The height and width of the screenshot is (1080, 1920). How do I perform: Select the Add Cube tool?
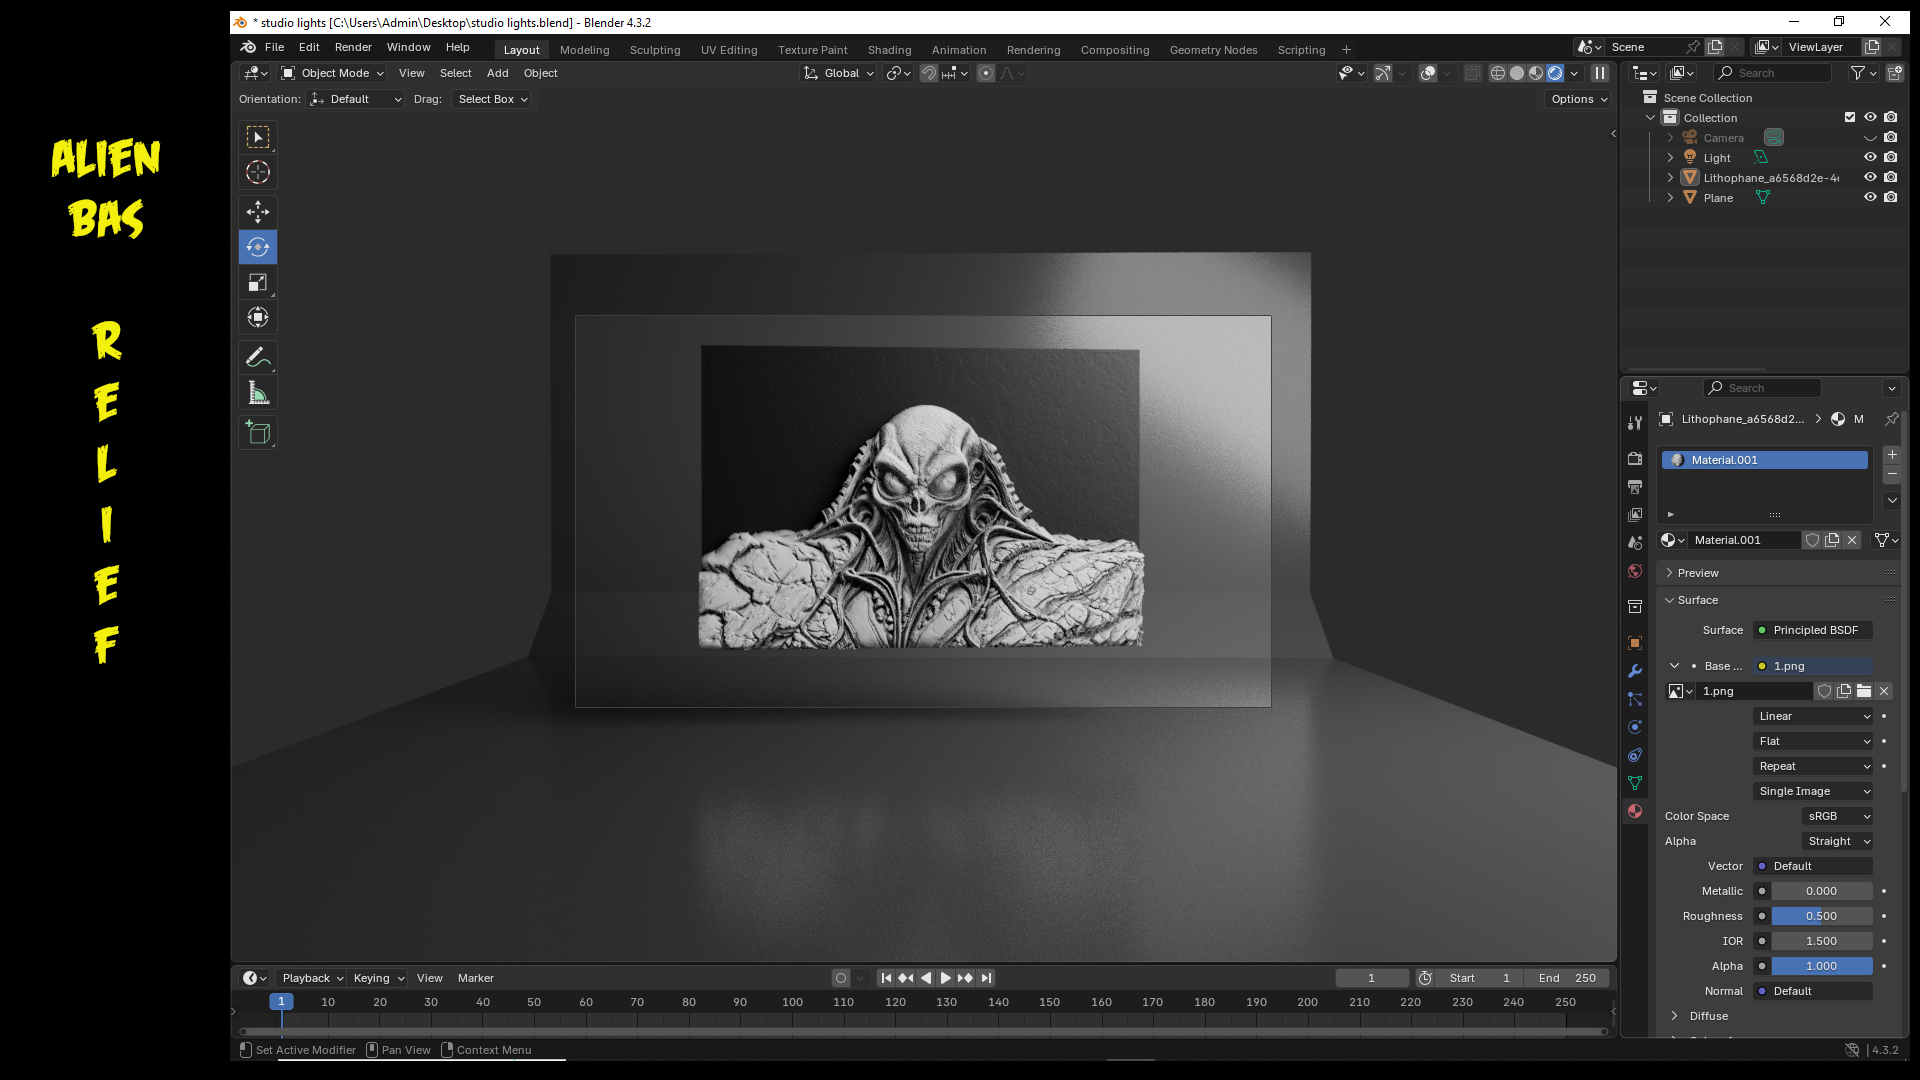coord(258,432)
